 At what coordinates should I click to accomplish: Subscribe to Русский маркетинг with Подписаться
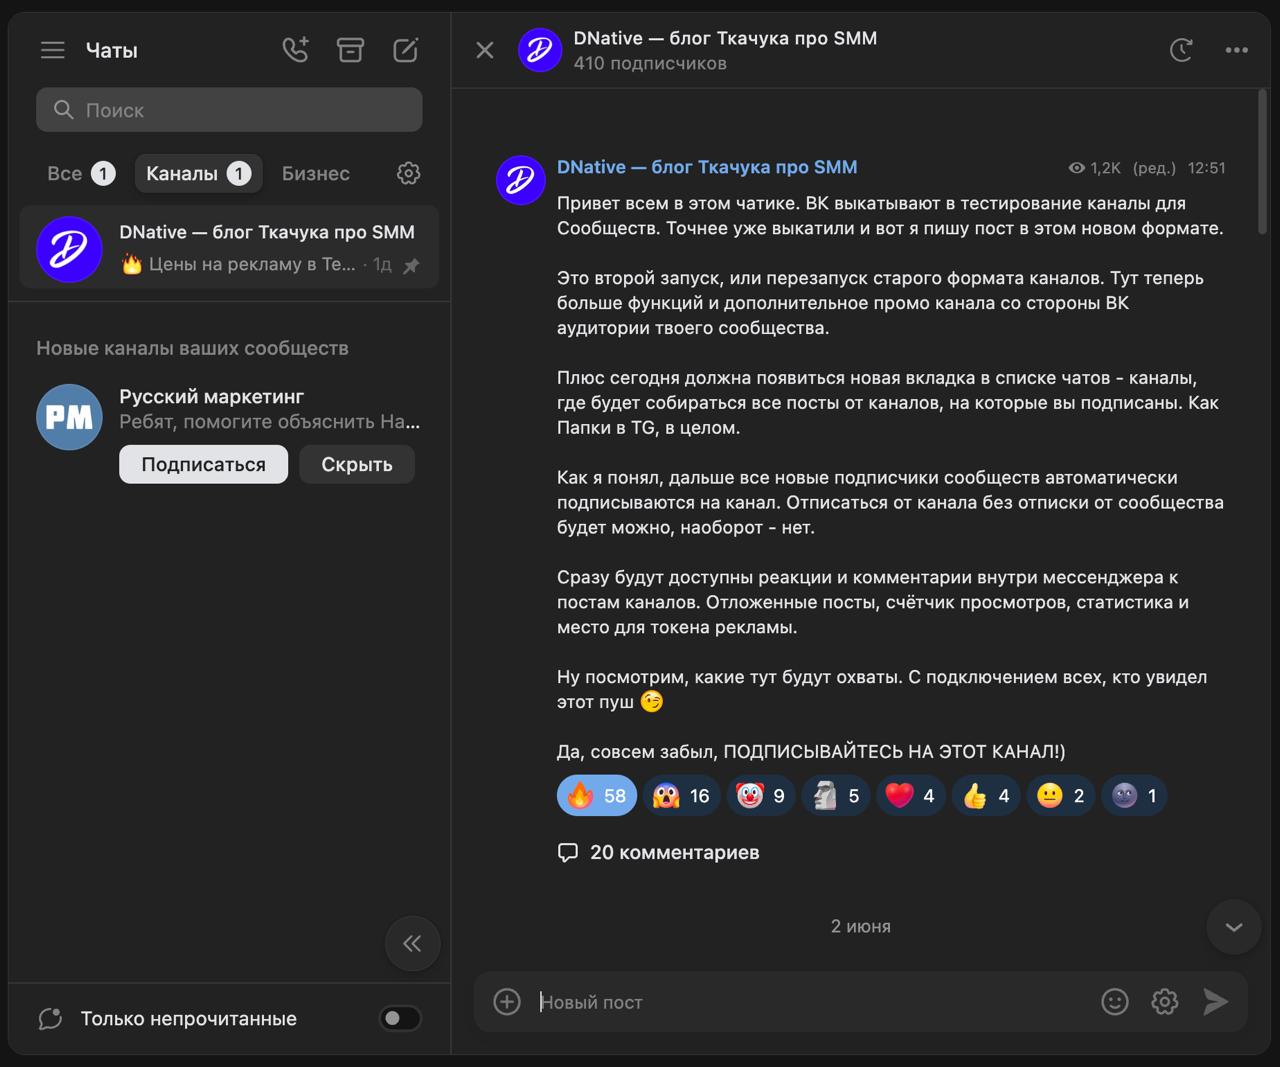[204, 464]
